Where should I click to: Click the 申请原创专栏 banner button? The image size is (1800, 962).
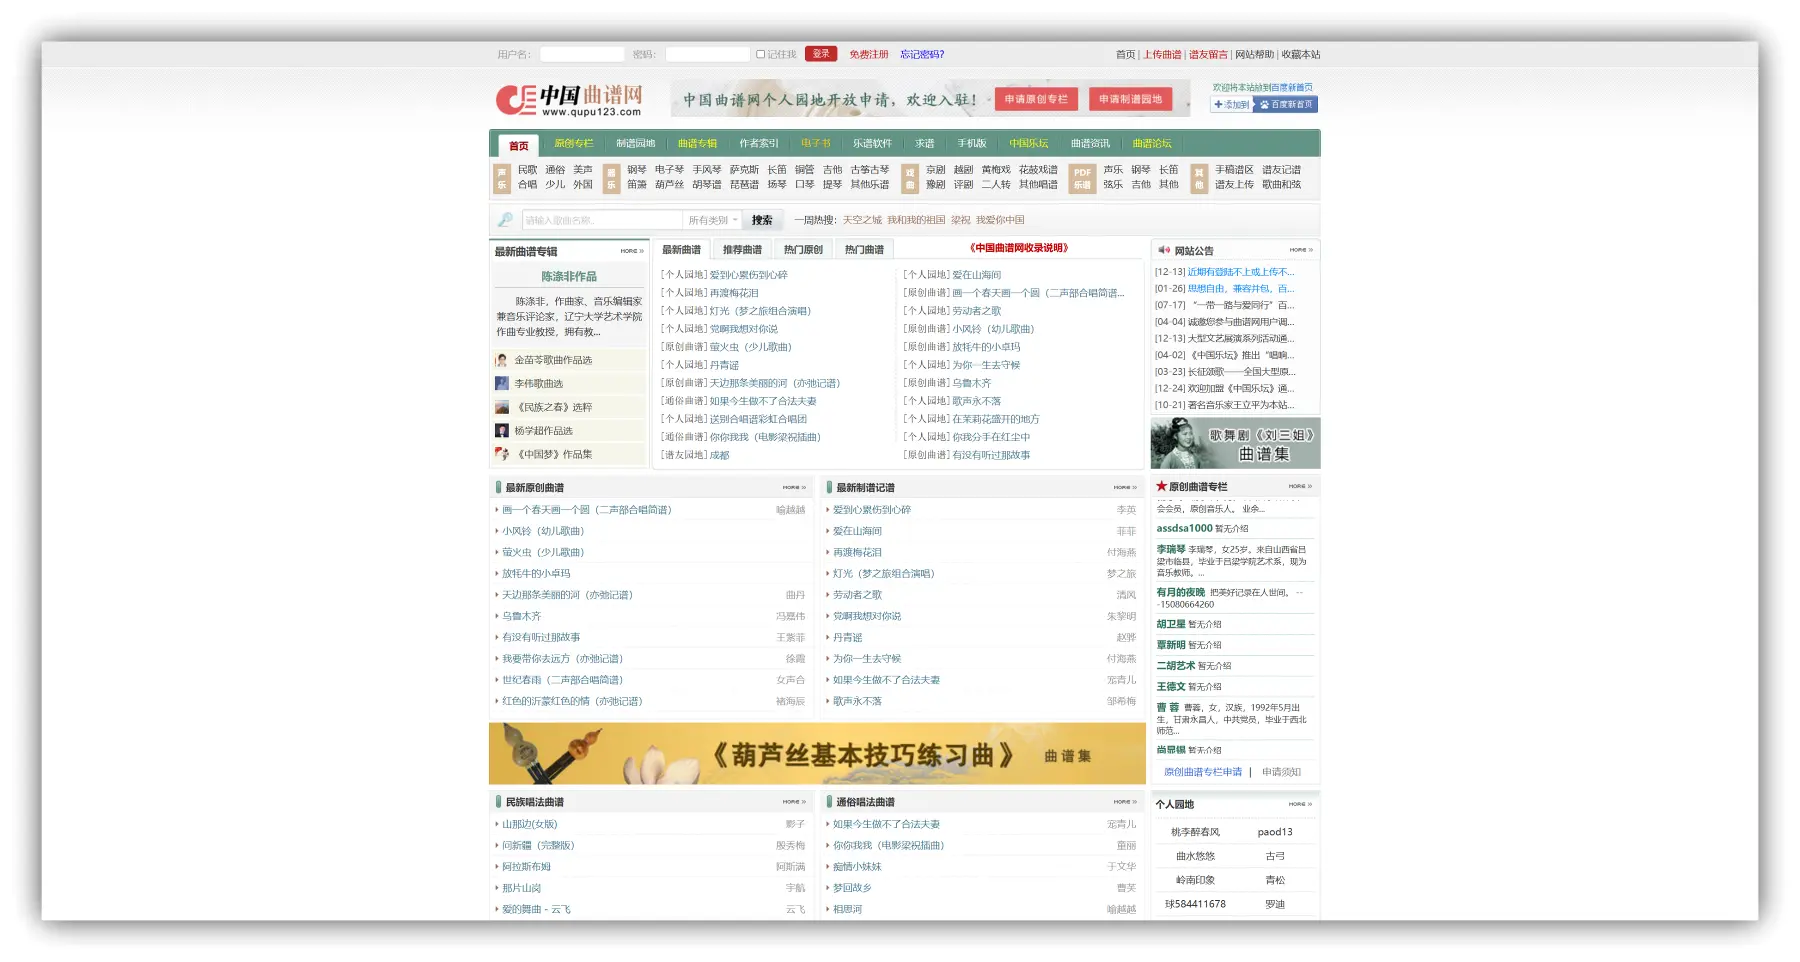pyautogui.click(x=1036, y=99)
